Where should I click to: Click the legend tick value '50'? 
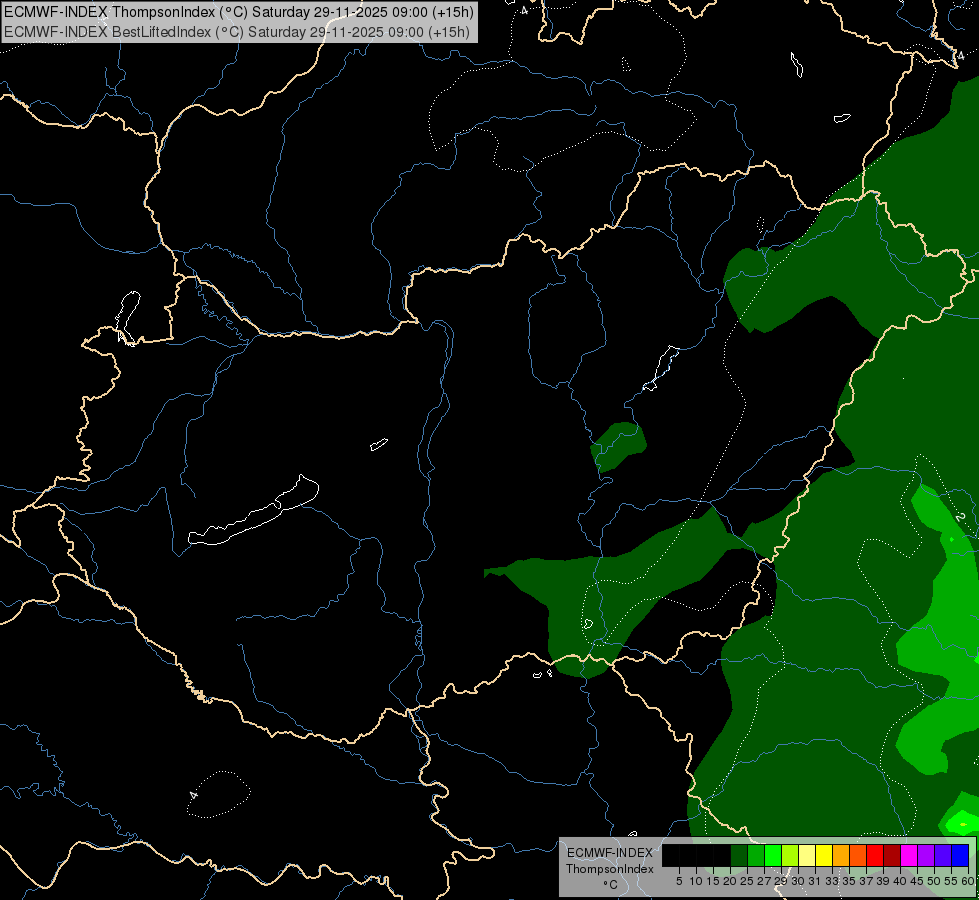(934, 881)
